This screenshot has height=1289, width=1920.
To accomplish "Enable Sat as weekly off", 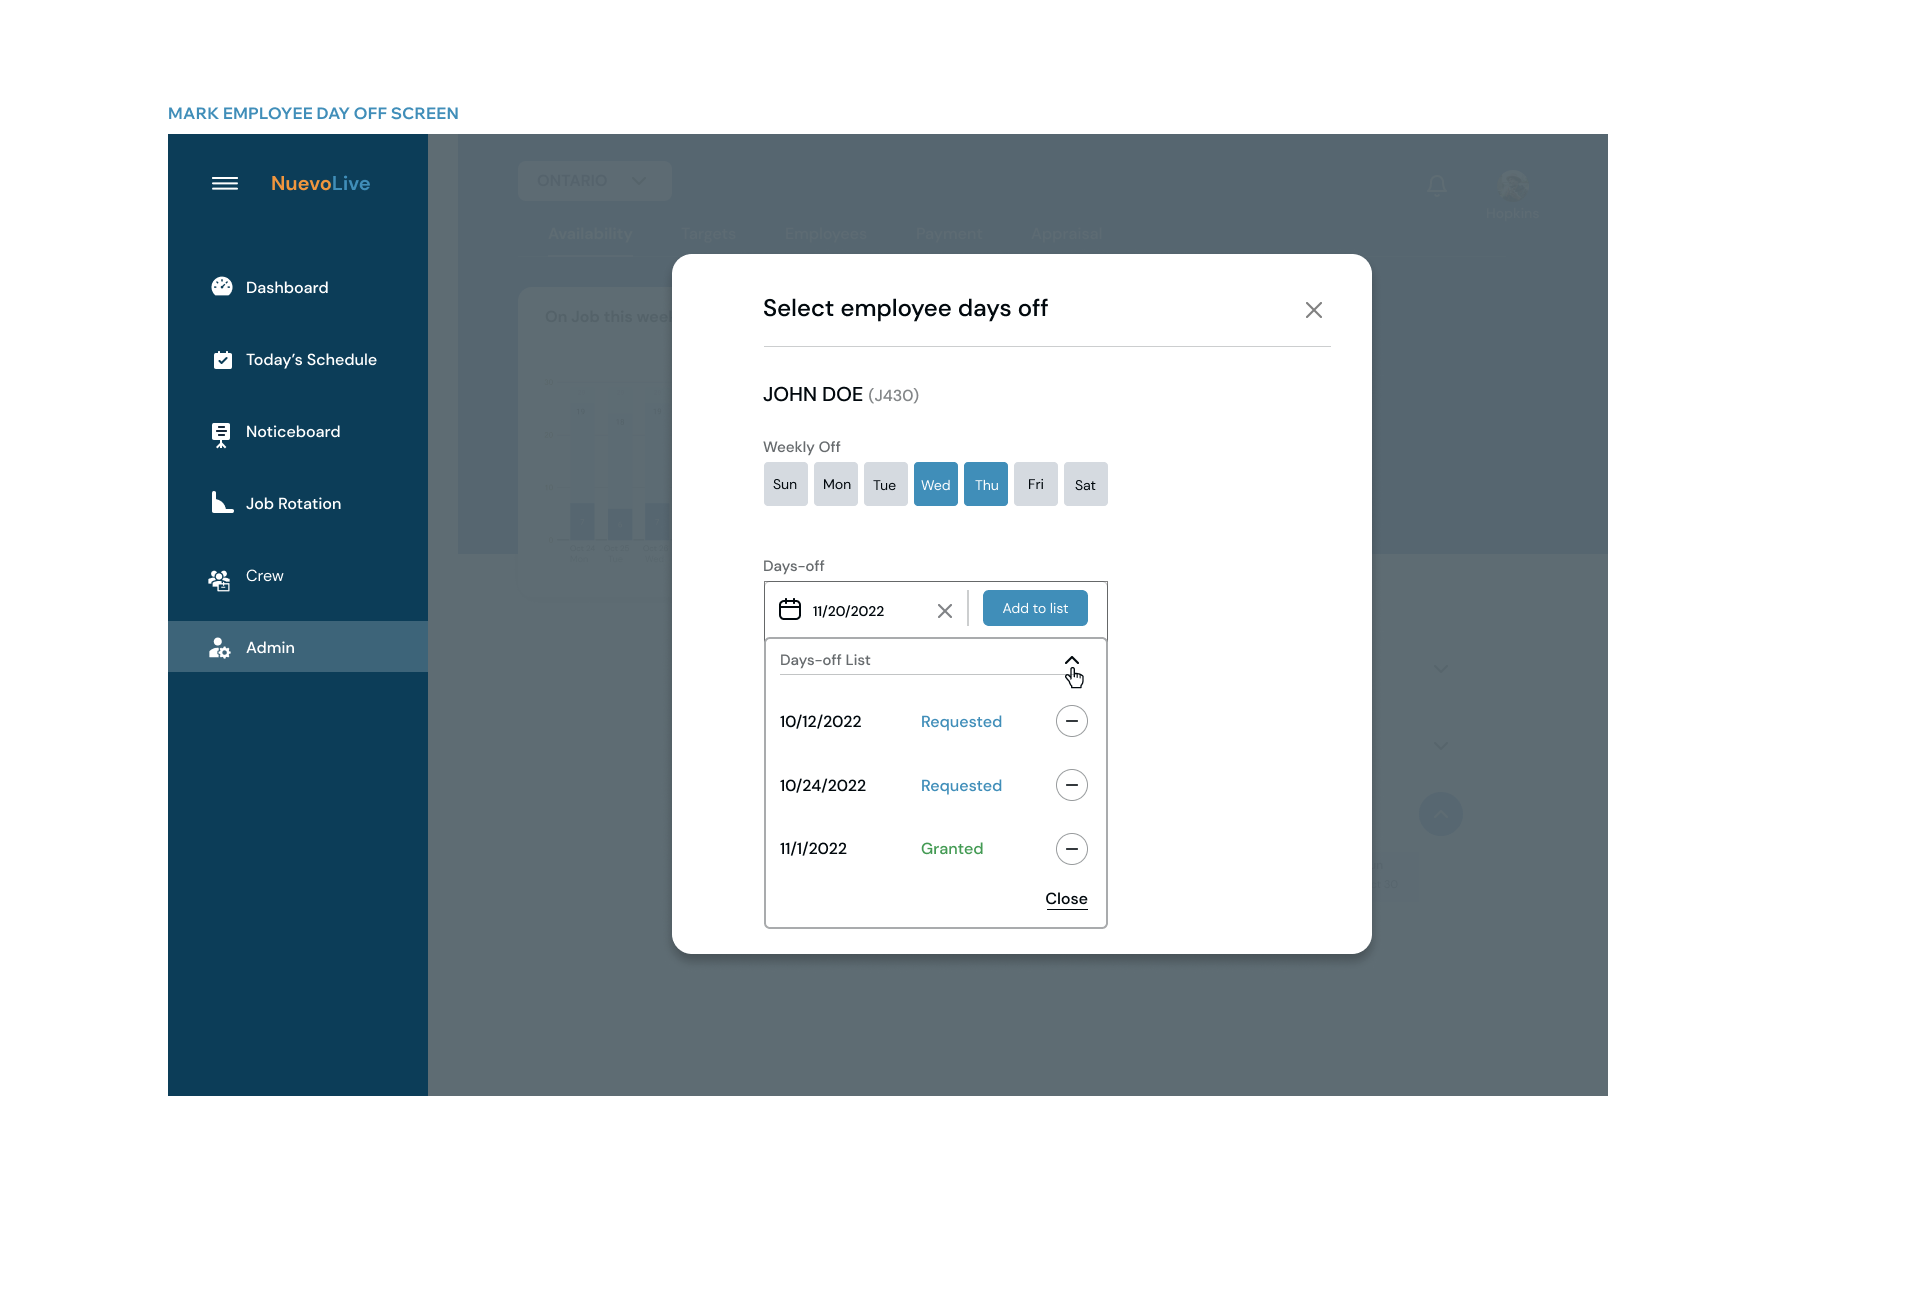I will click(1085, 485).
